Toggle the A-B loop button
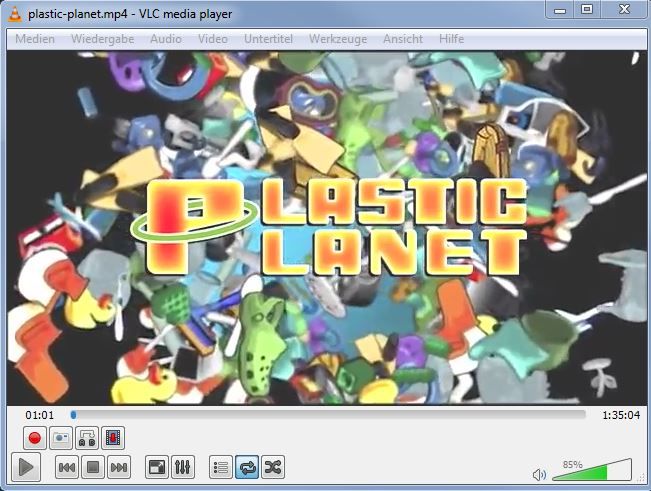 pos(87,438)
